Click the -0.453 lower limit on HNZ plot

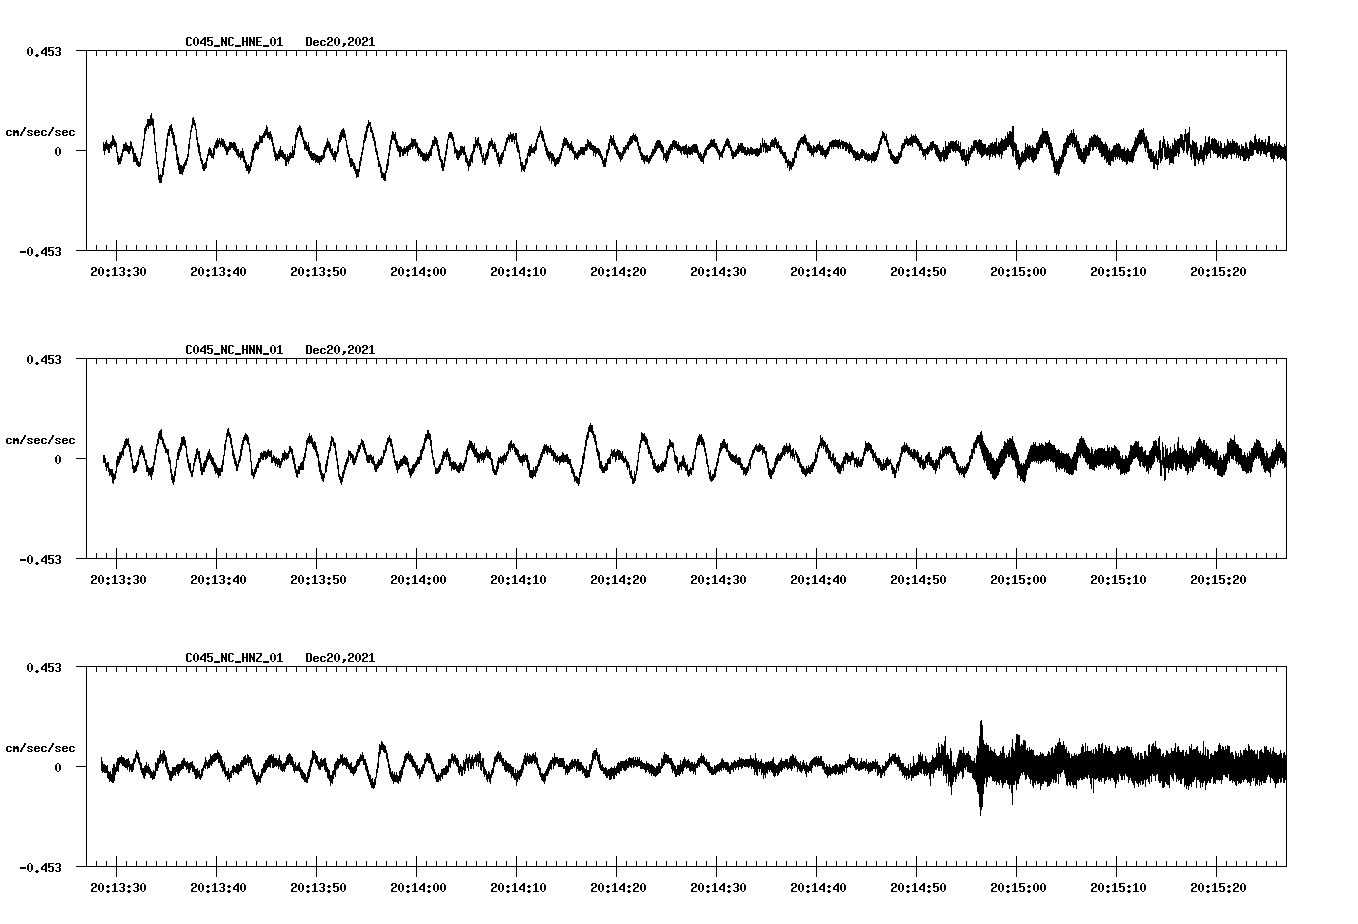pyautogui.click(x=40, y=868)
